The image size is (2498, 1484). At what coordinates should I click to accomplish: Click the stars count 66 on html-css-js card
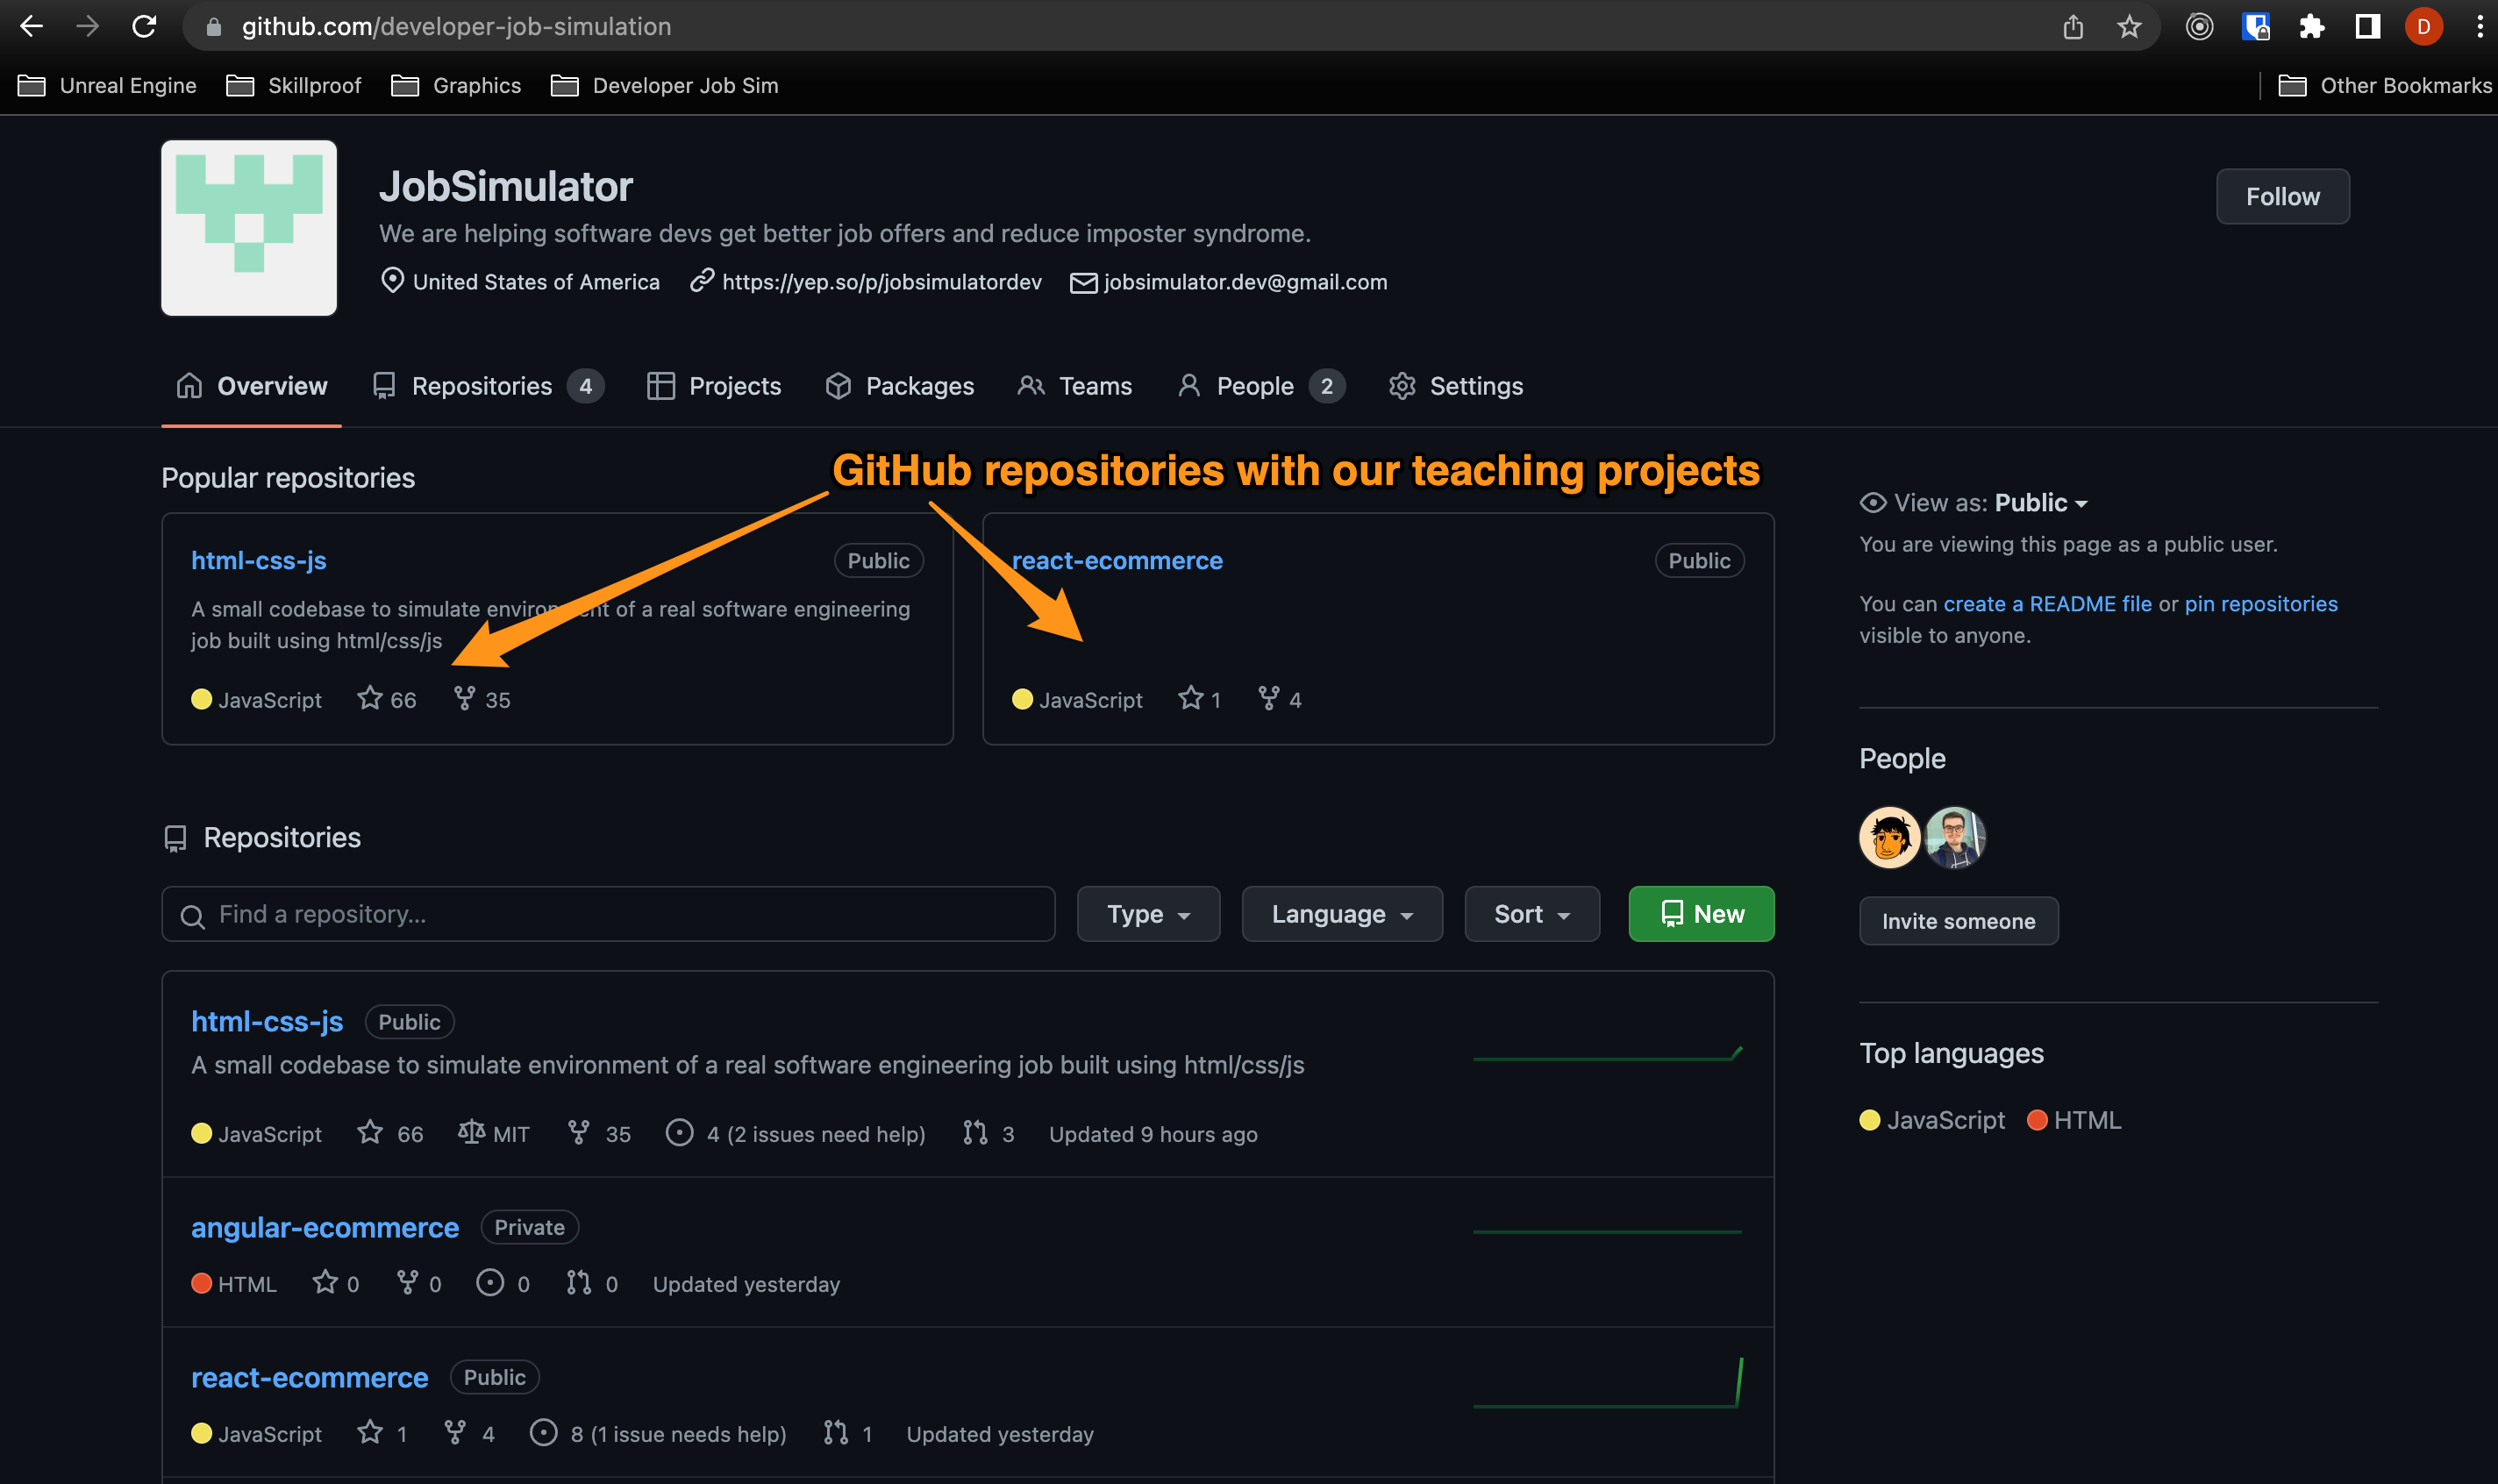(387, 699)
